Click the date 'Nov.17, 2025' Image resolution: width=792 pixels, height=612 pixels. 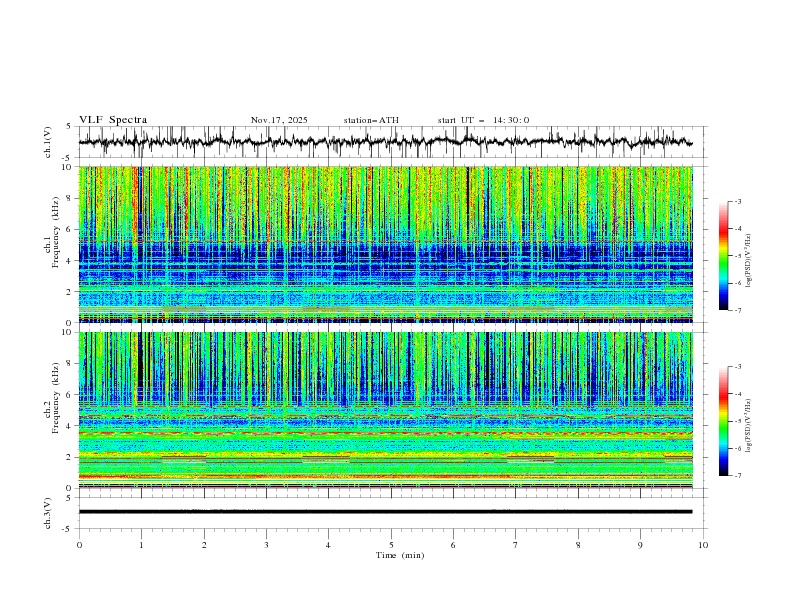[279, 120]
